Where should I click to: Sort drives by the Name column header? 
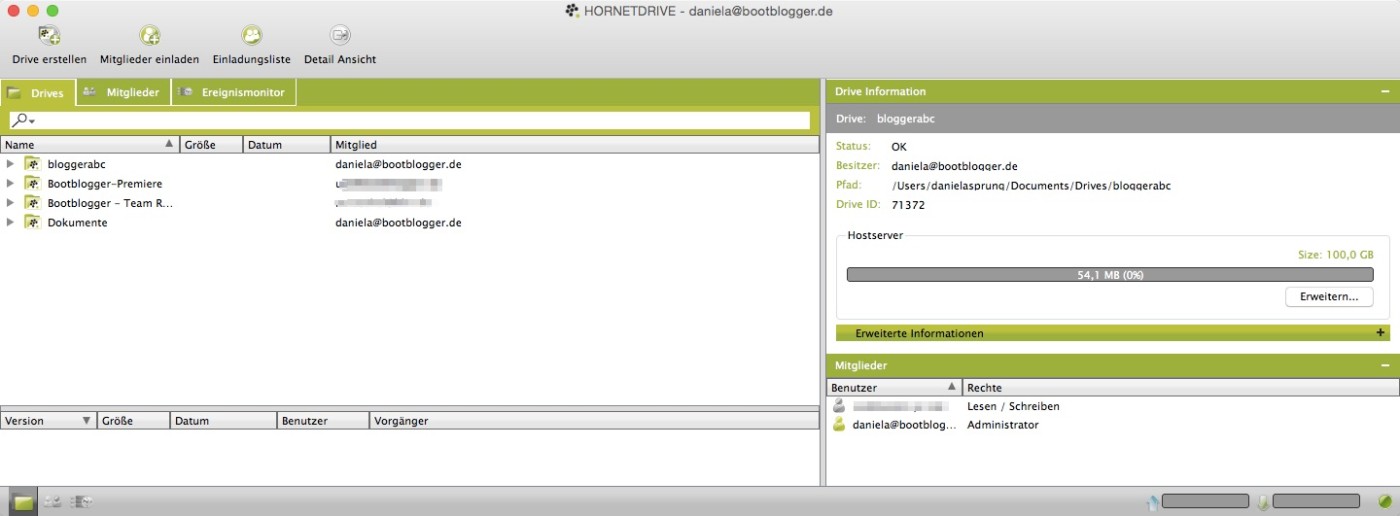click(x=90, y=145)
